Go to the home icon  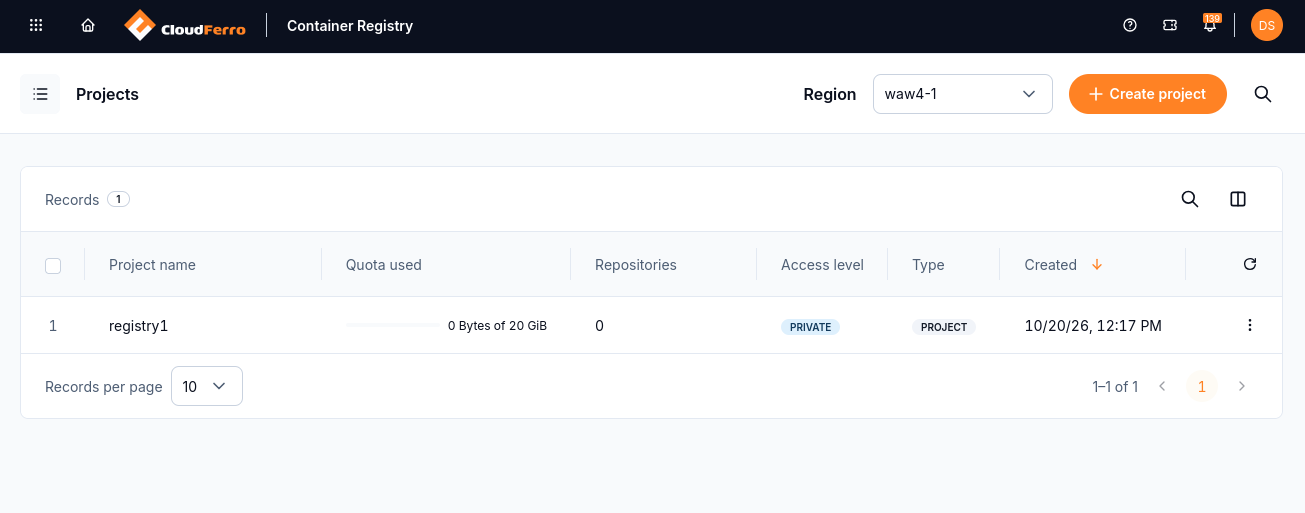tap(88, 26)
